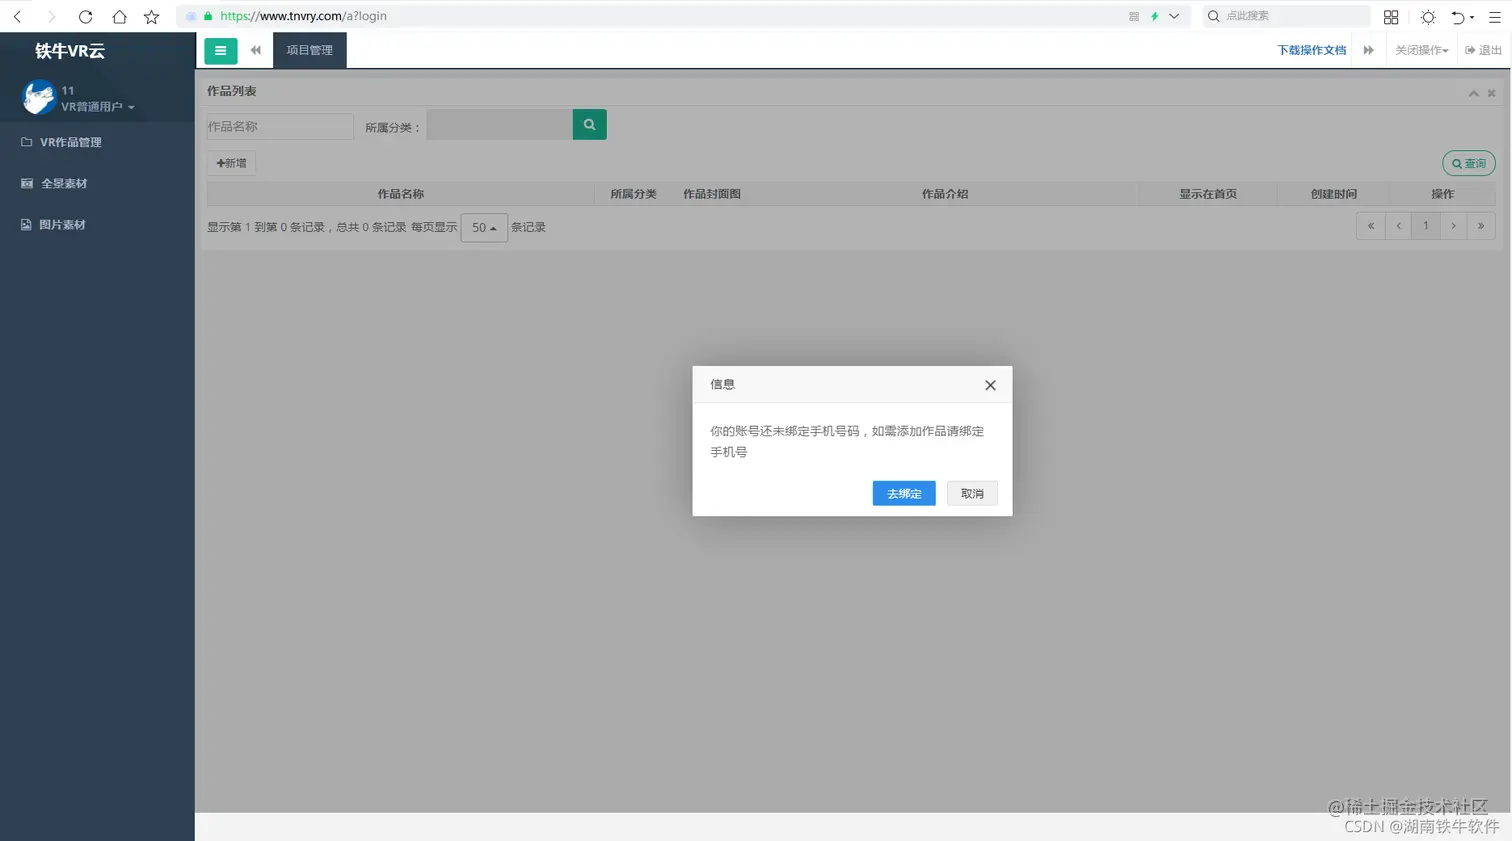The height and width of the screenshot is (841, 1512).
Task: Click the 退出 logout icon
Action: [1482, 50]
